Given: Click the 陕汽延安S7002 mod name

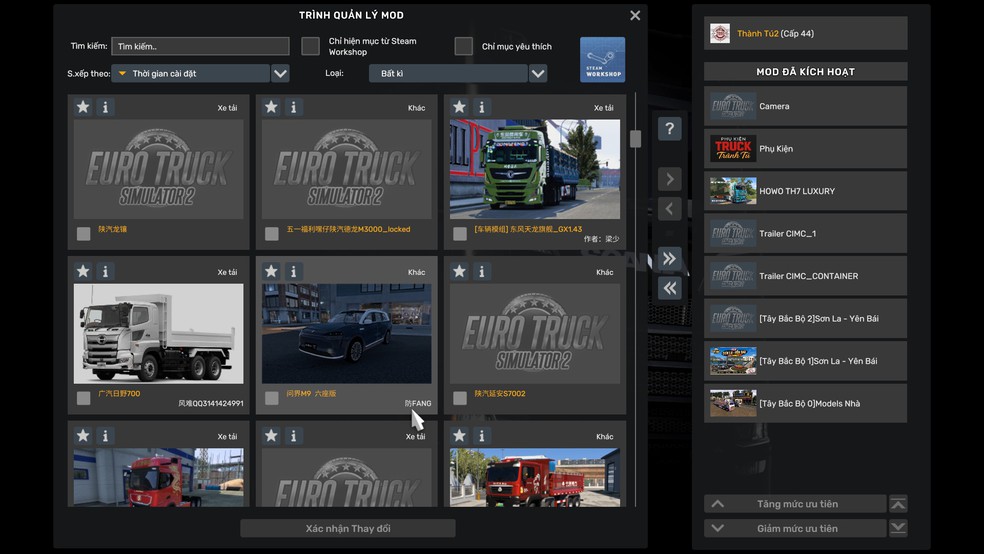Looking at the screenshot, I should click(x=500, y=394).
